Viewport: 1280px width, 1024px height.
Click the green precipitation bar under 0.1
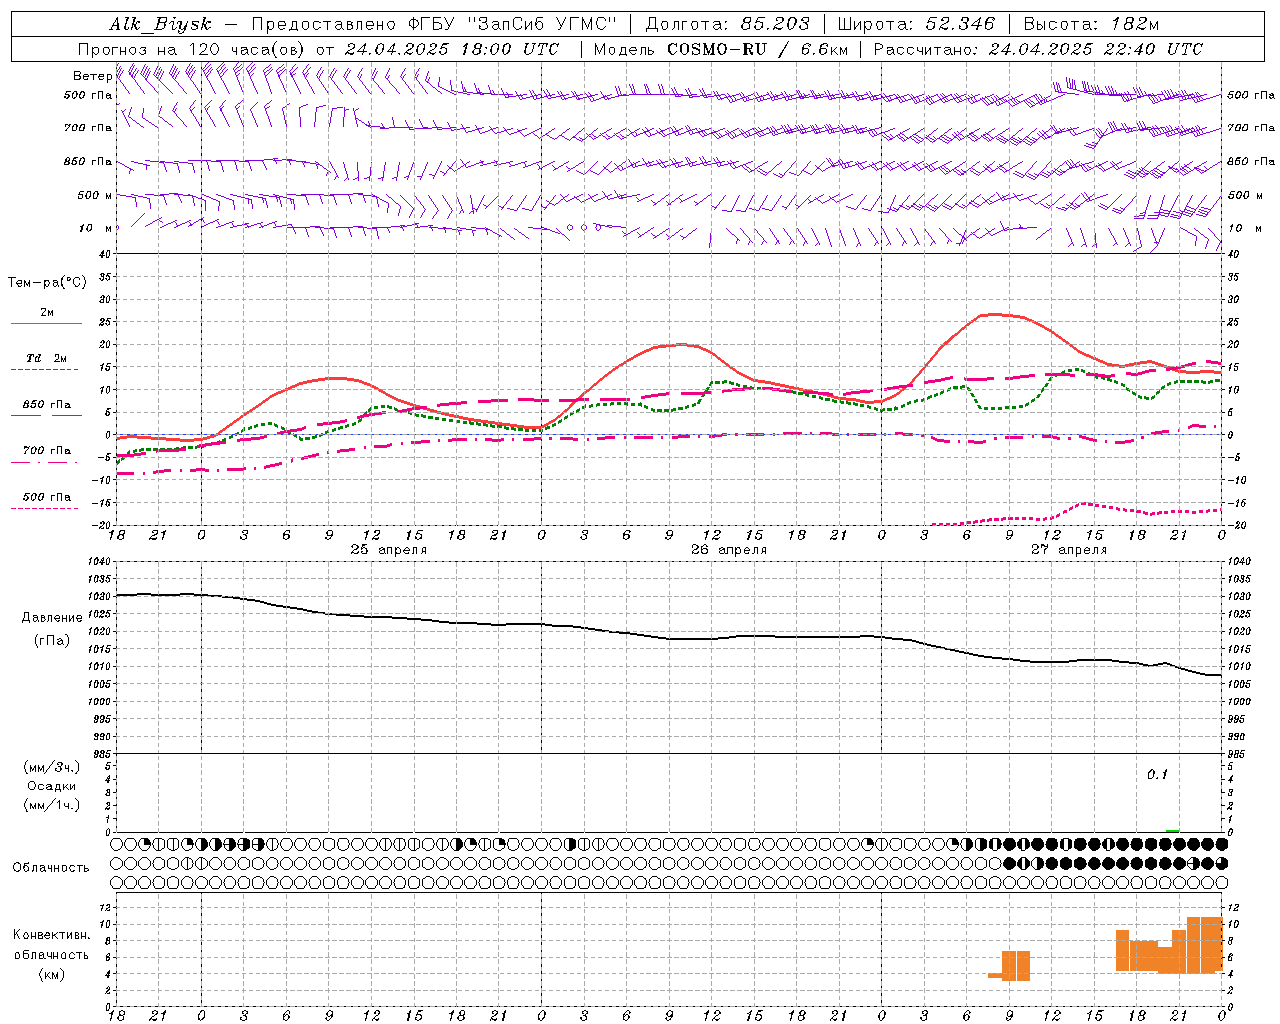pos(1173,830)
